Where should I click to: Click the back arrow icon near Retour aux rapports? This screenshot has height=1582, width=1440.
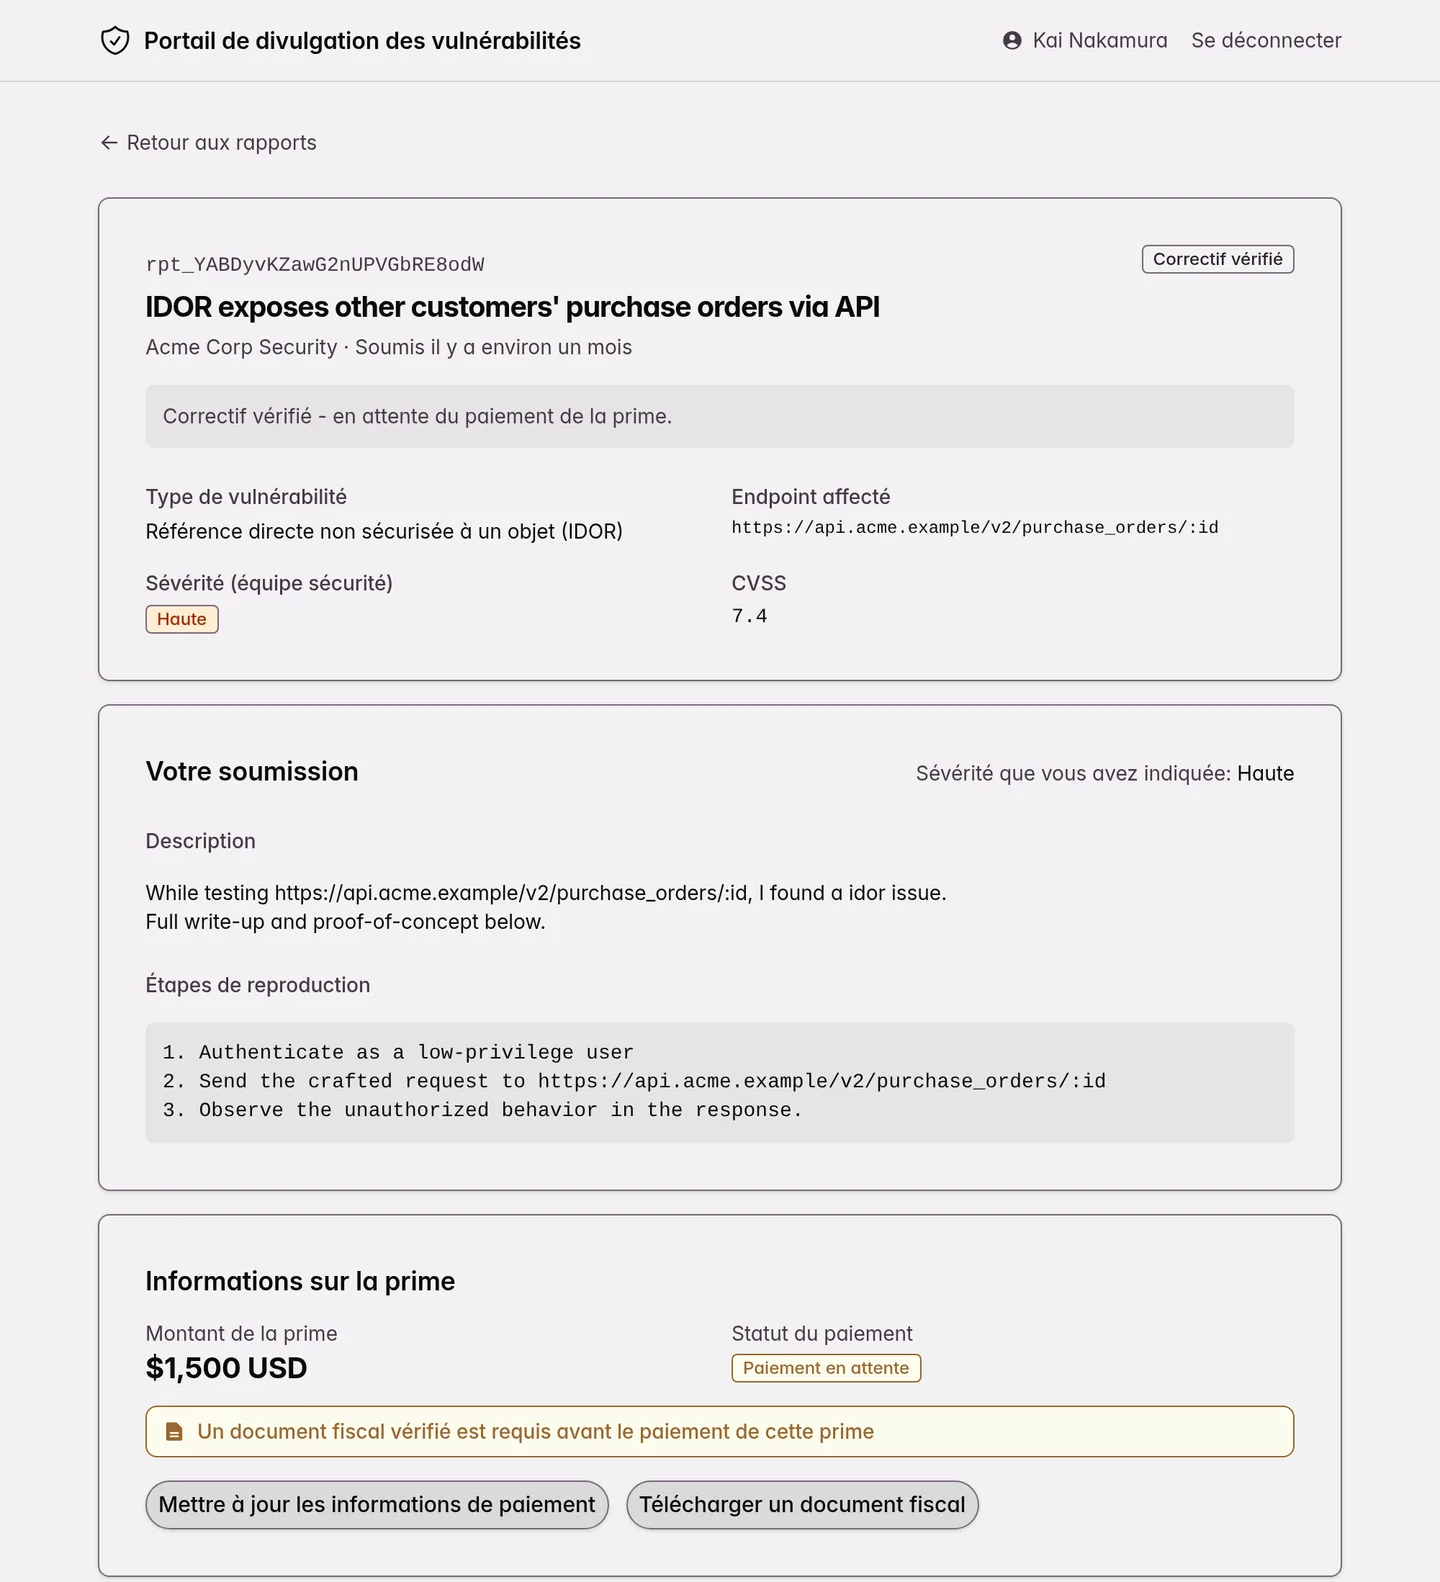tap(109, 143)
